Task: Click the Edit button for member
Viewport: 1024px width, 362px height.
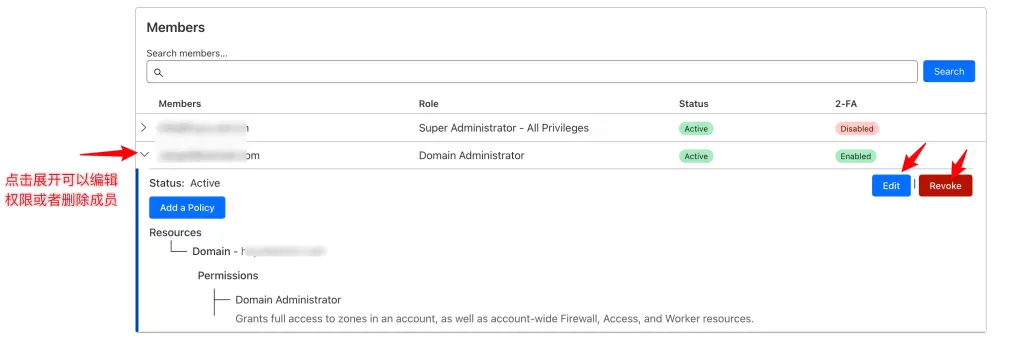Action: point(891,186)
